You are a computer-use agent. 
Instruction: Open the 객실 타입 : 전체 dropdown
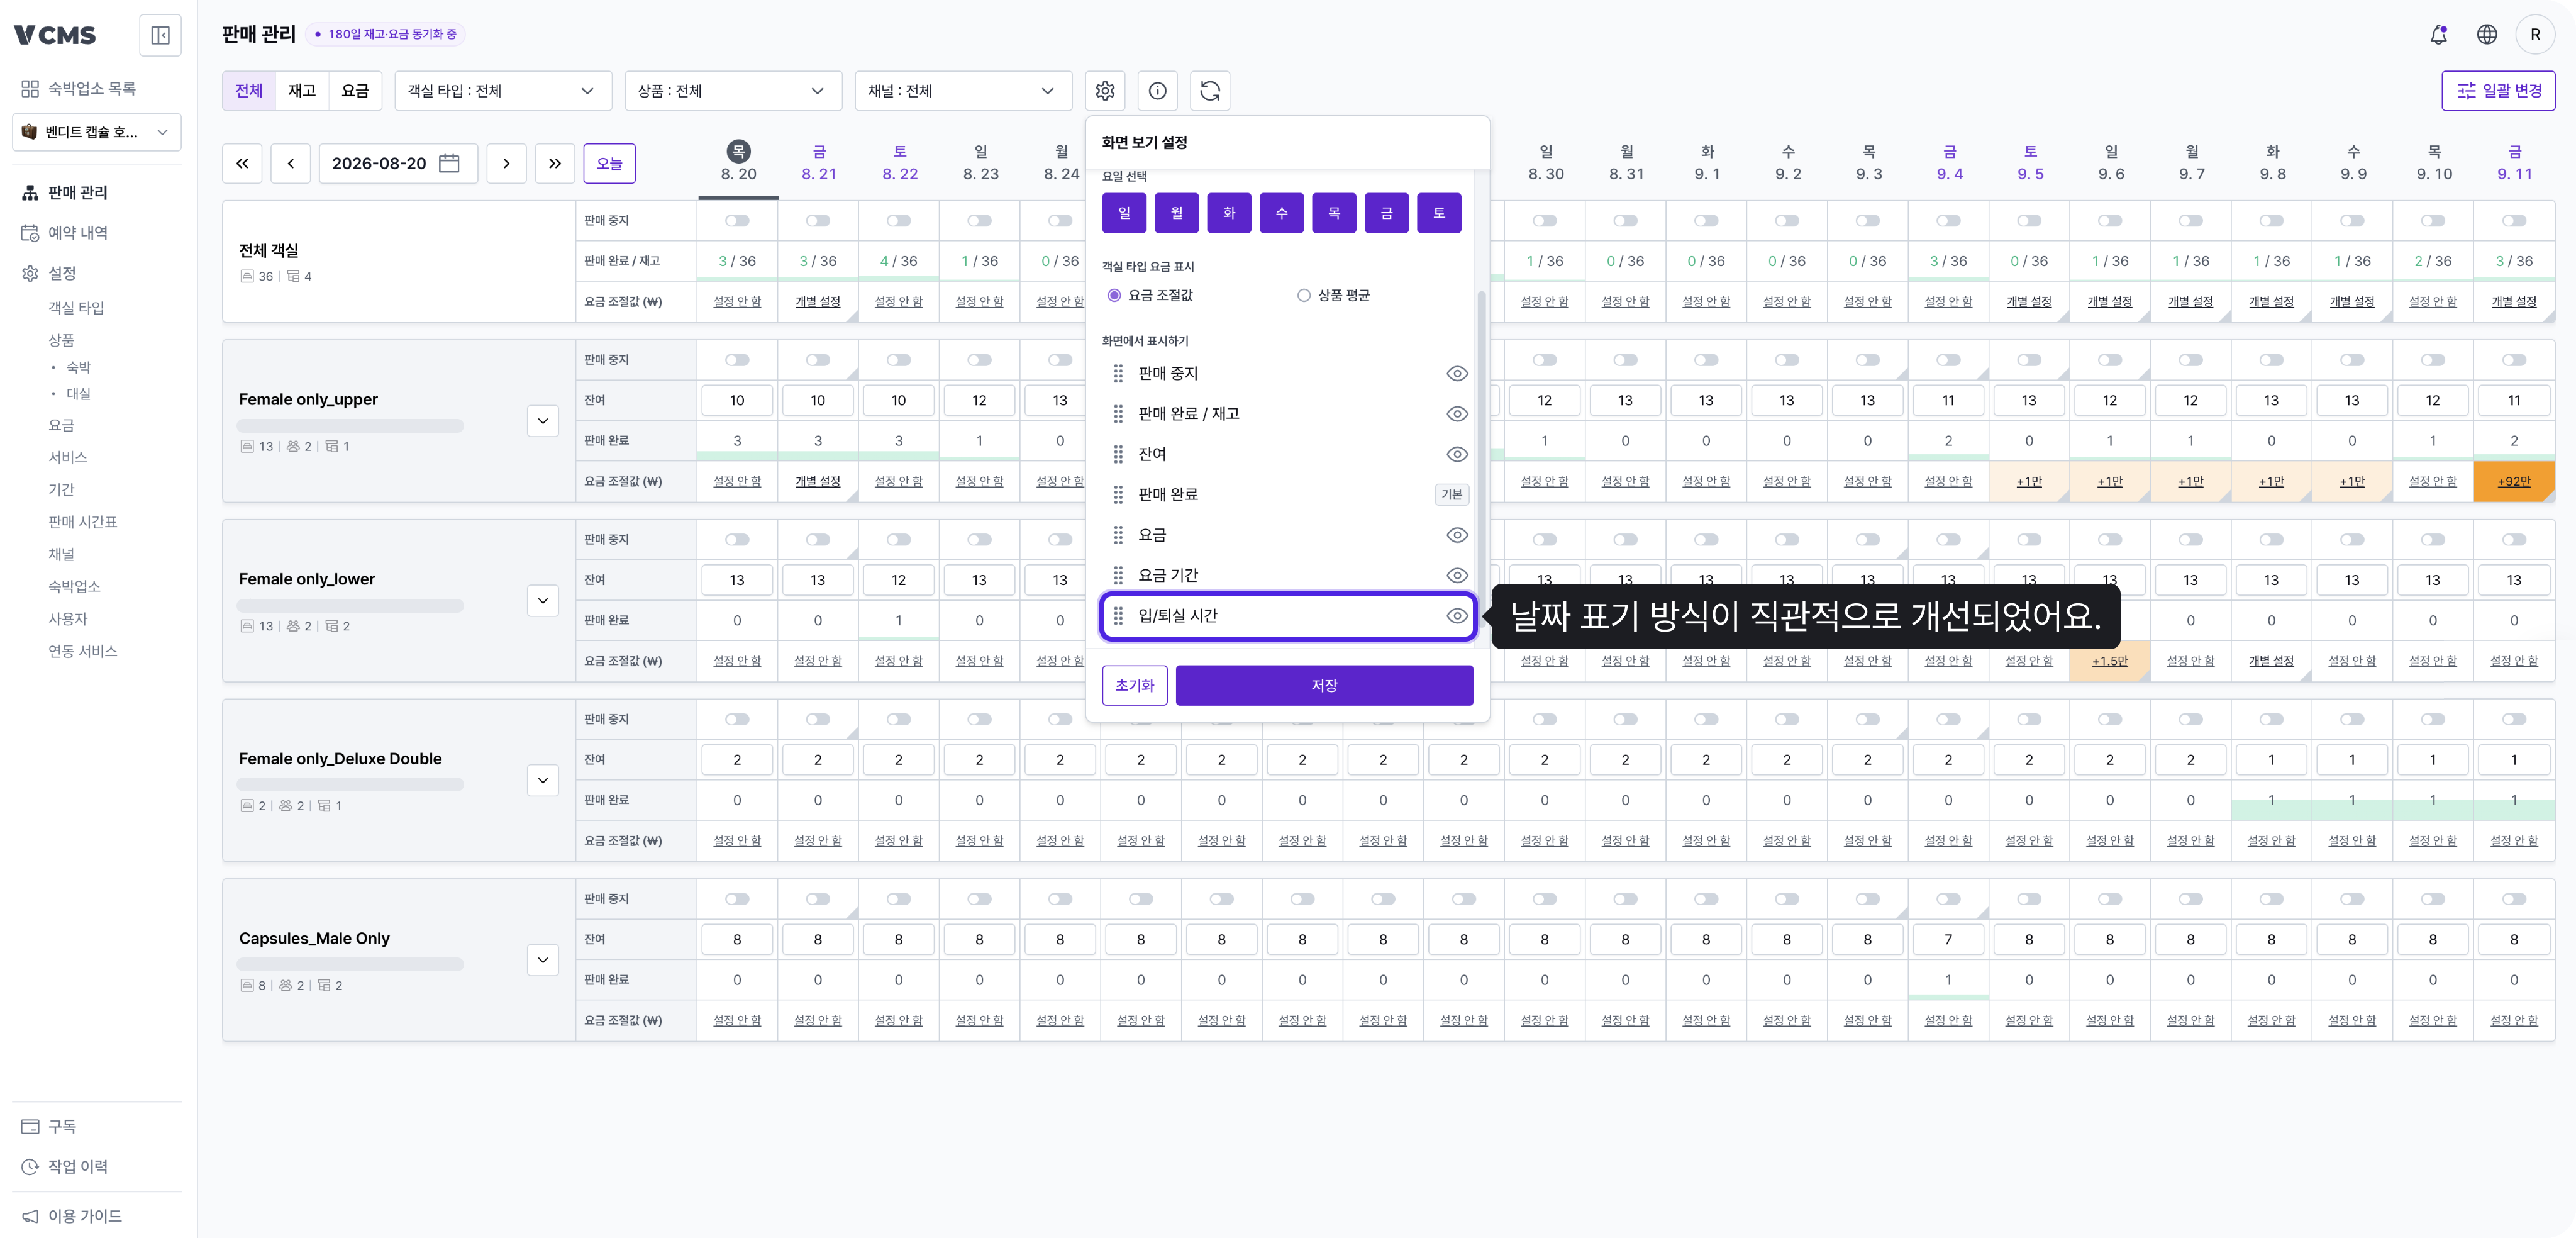pos(502,91)
